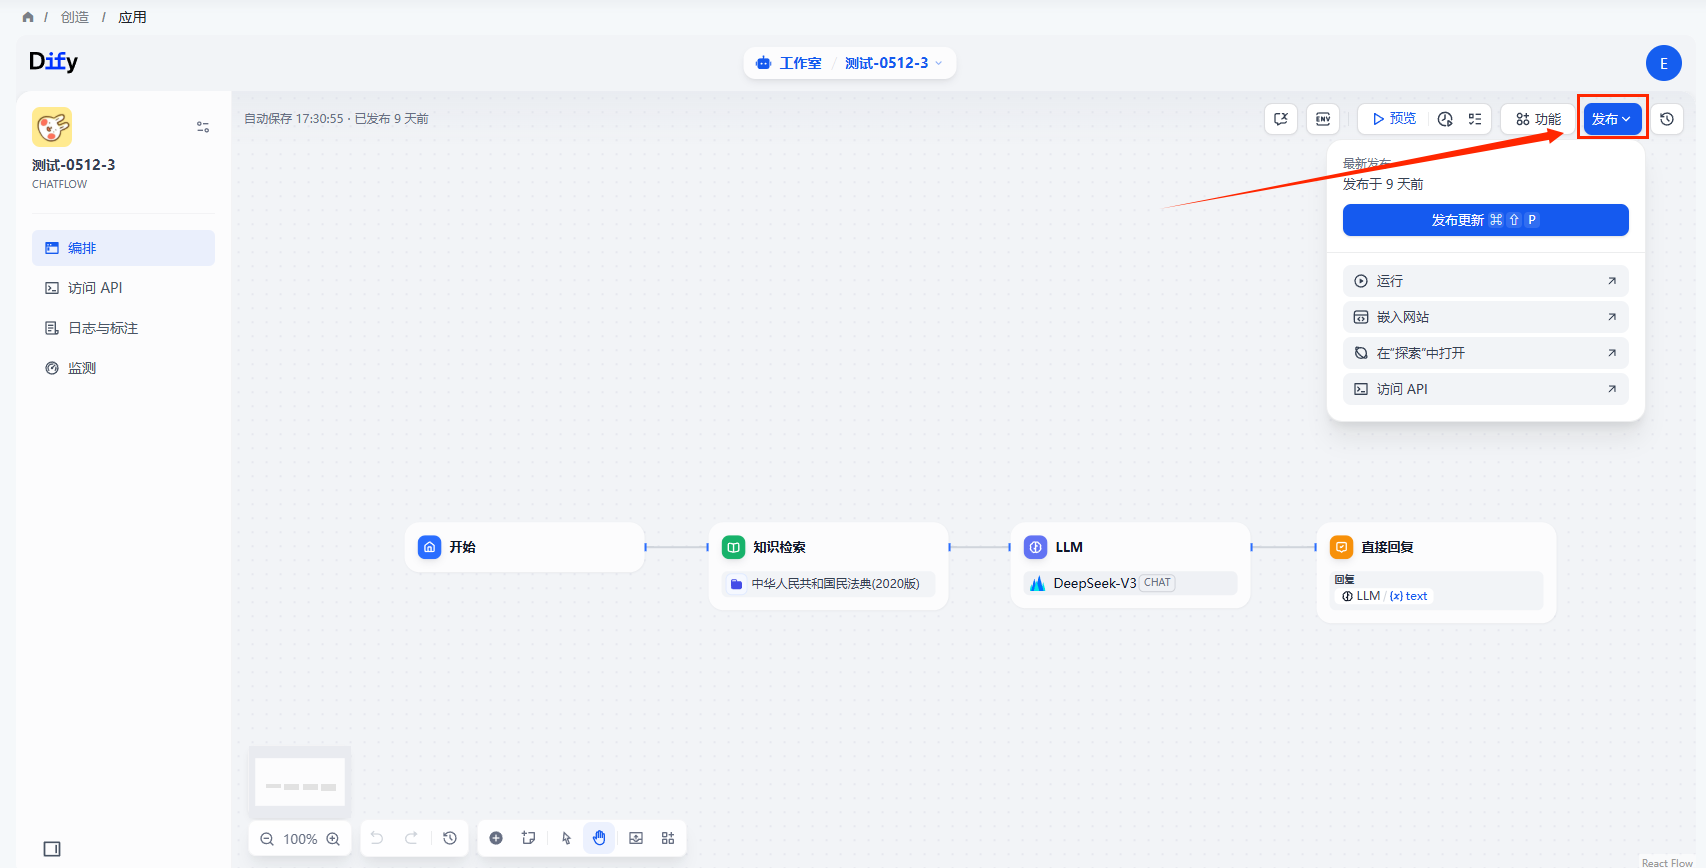Open app settings icon beside app avatar
Screen dimensions: 1706x868
click(203, 127)
